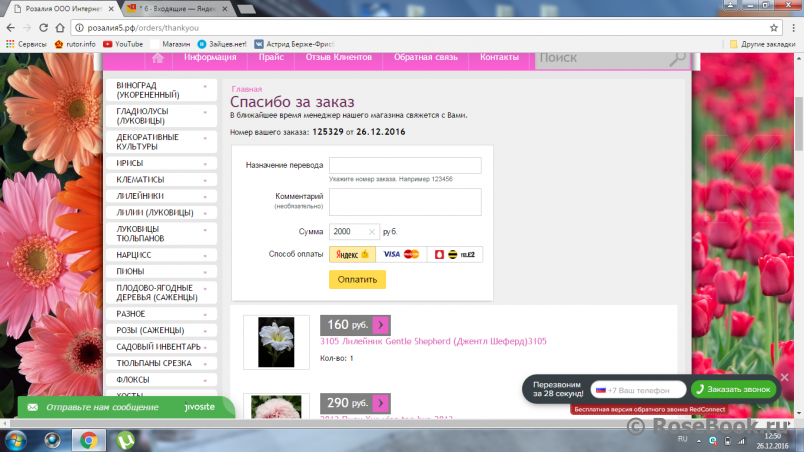Expand the НАРЦИСС category

(205, 256)
